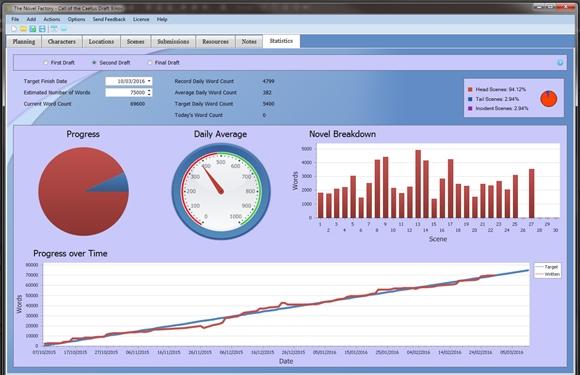Open the Actions menu

pos(52,19)
